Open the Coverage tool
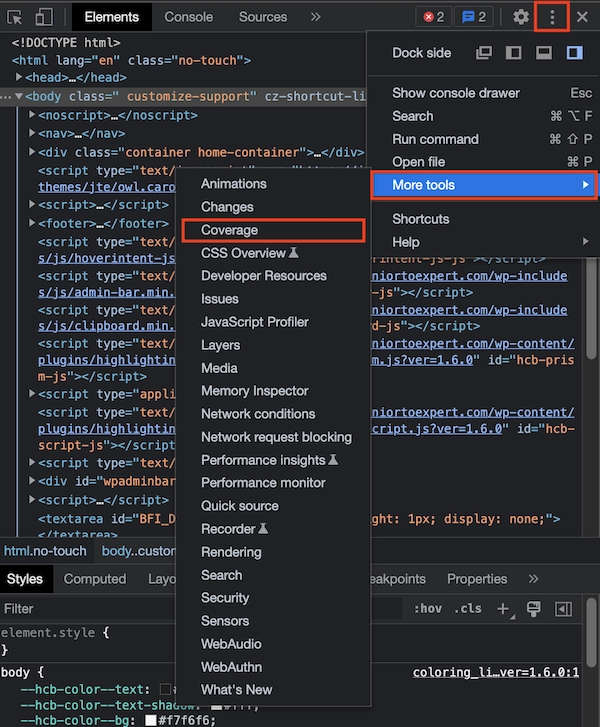The image size is (600, 727). (273, 230)
